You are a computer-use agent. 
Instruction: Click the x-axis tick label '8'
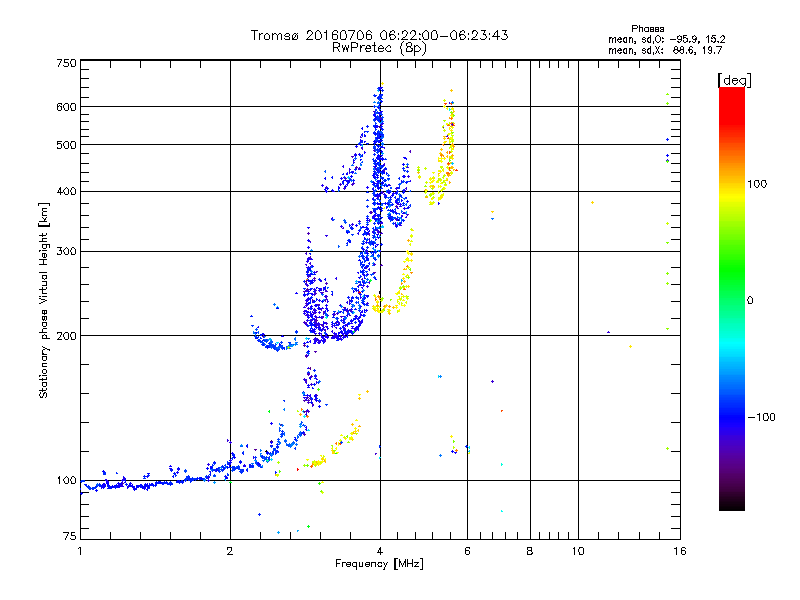(x=530, y=551)
